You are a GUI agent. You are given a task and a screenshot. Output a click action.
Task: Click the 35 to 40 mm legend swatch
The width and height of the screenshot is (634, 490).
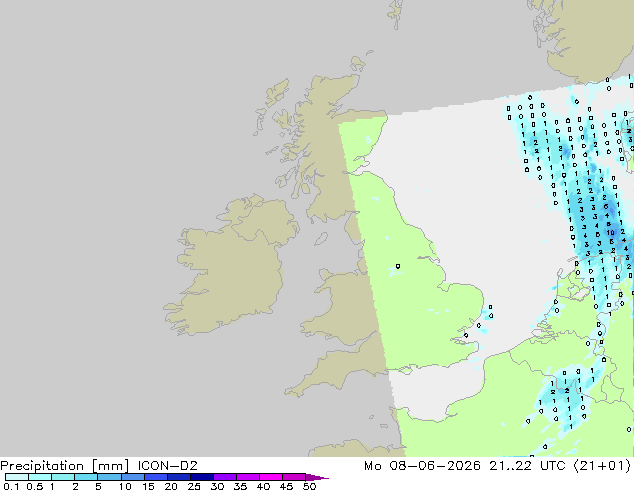point(247,477)
